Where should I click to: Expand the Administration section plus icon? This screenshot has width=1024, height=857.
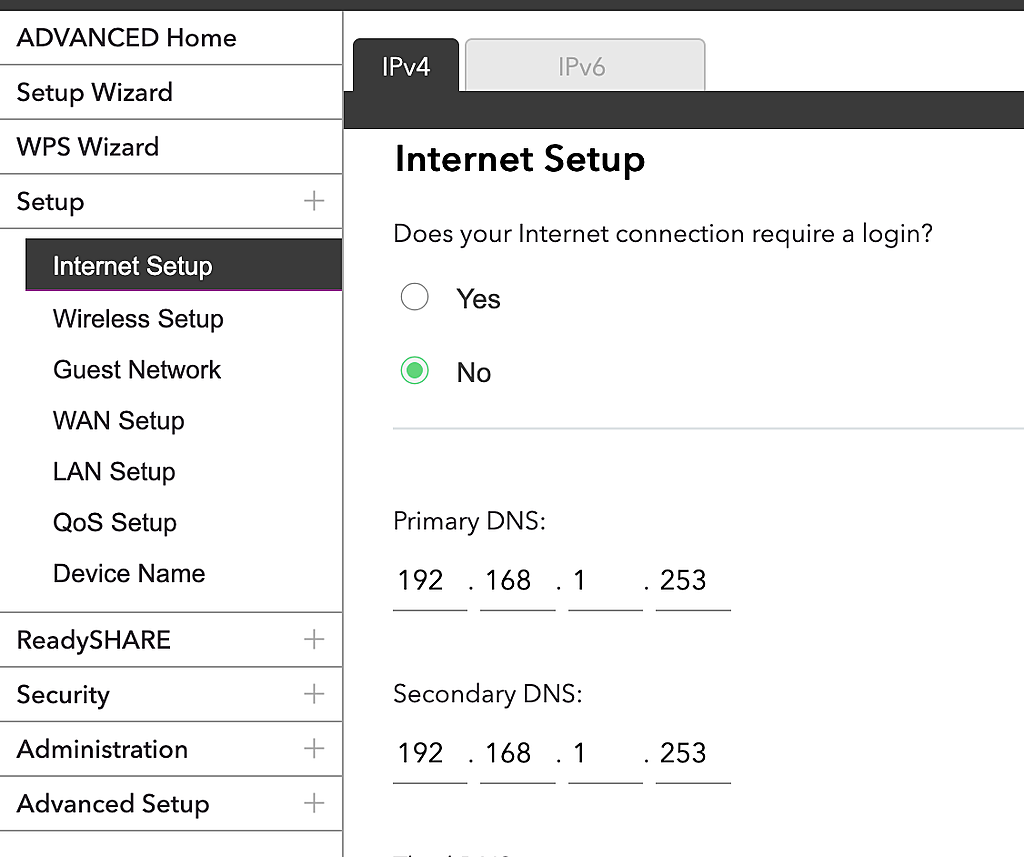(x=314, y=749)
